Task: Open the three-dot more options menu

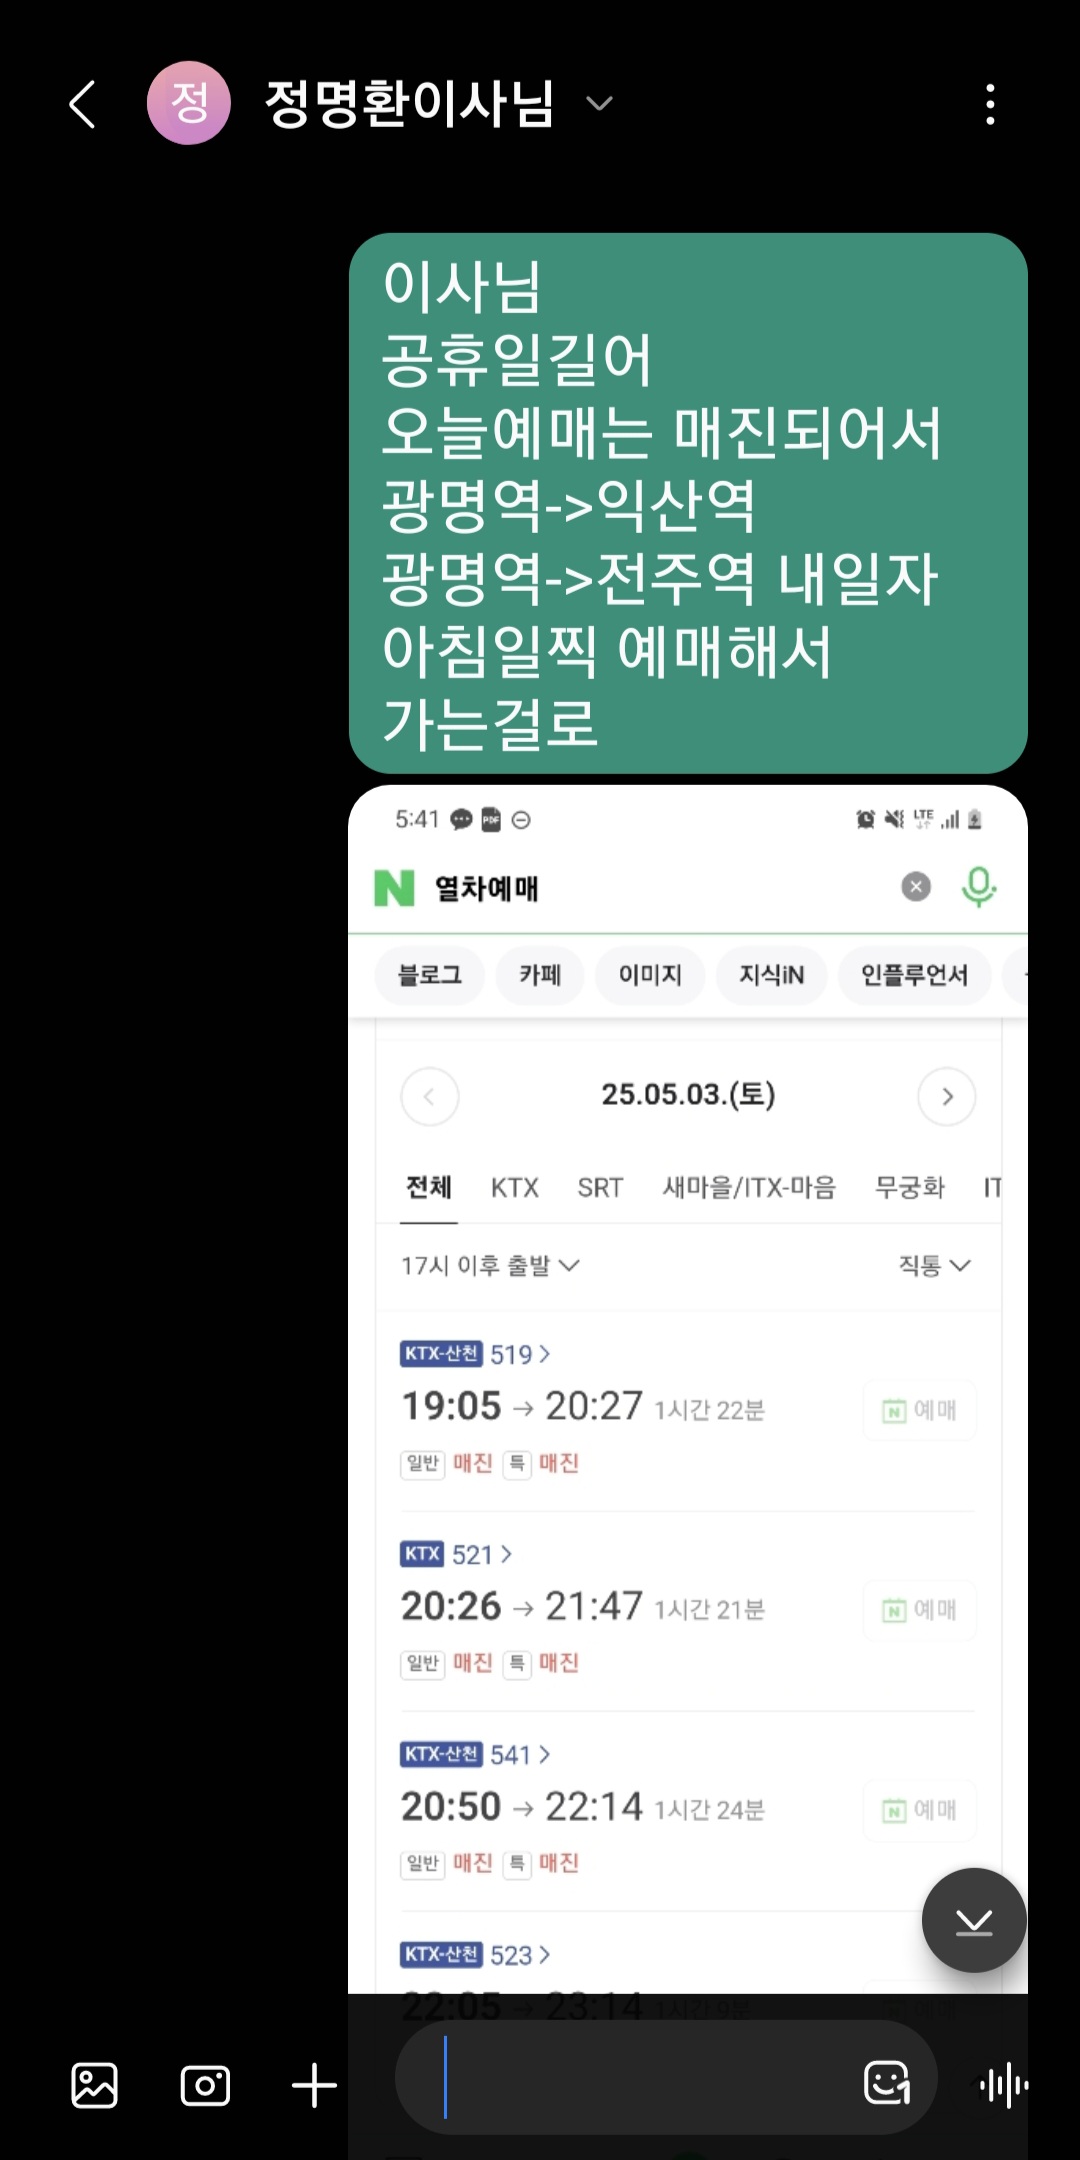Action: coord(990,104)
